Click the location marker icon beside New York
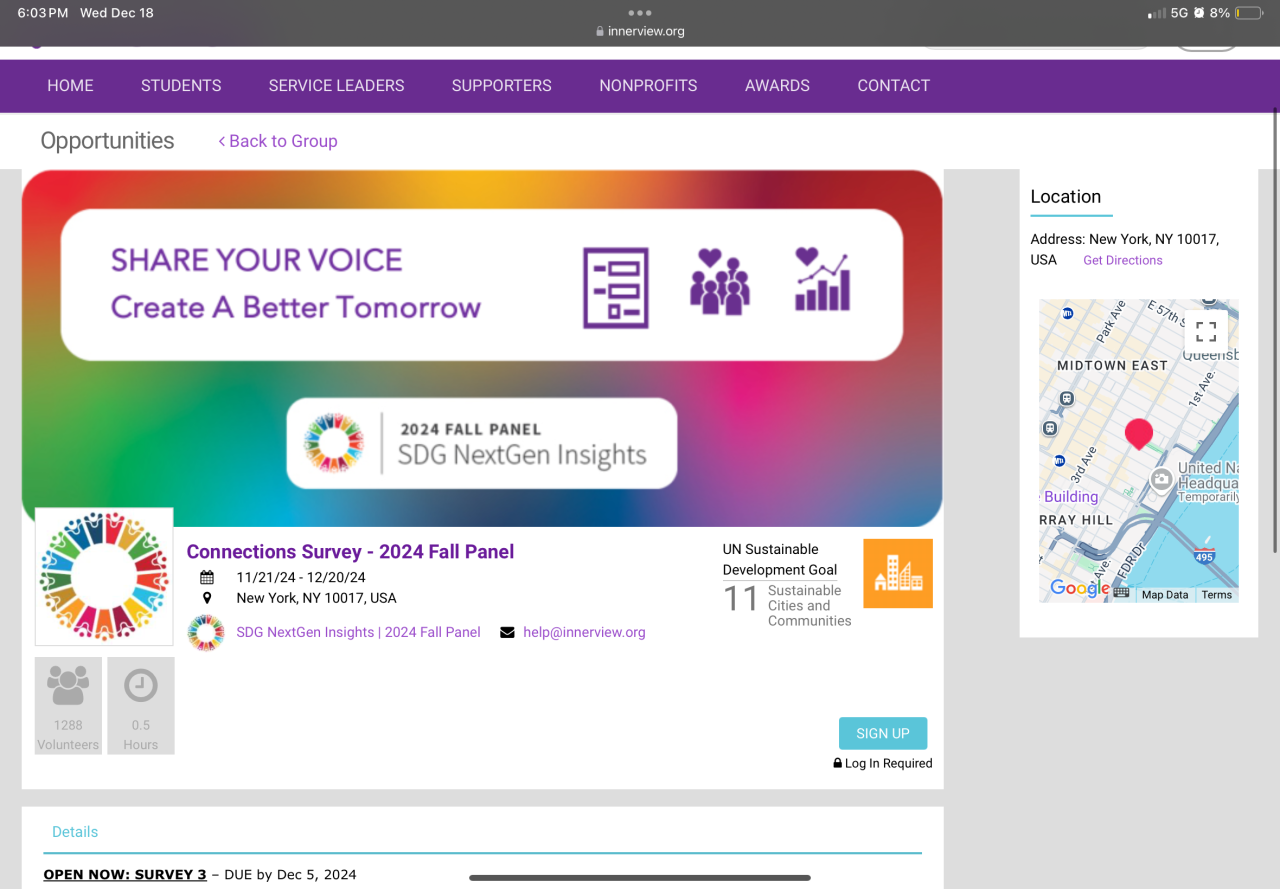This screenshot has width=1280, height=889. [x=207, y=598]
